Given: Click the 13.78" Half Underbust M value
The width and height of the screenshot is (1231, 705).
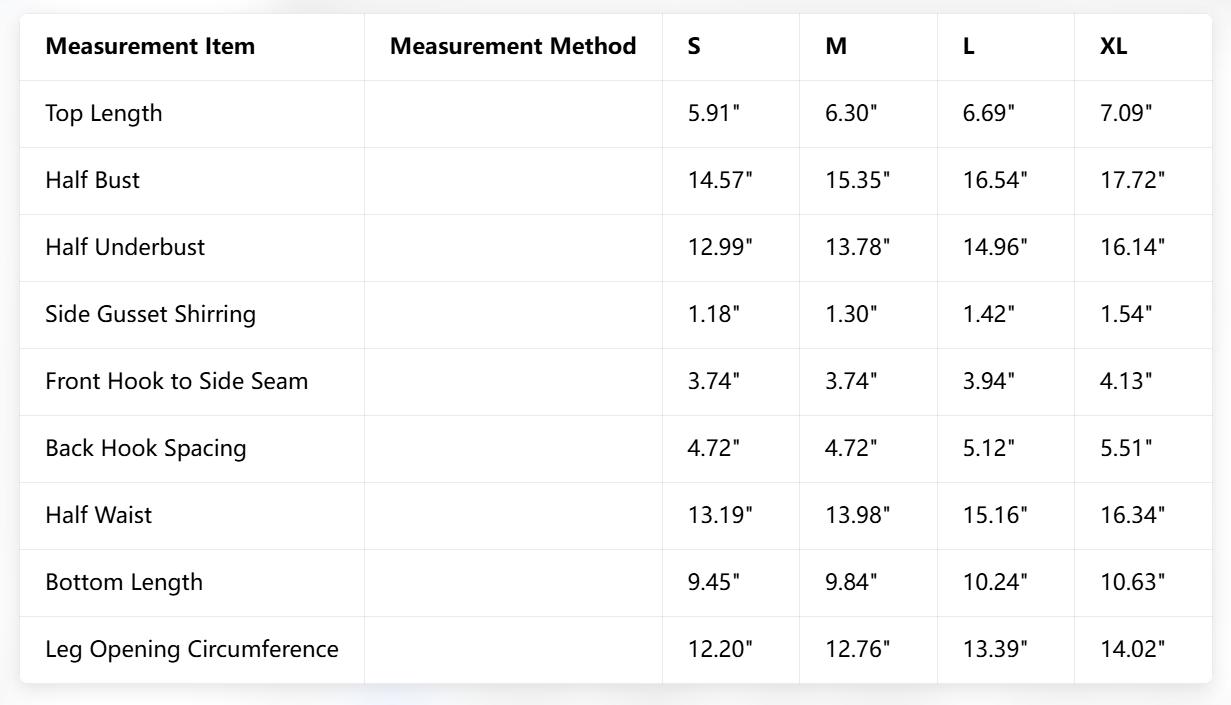Looking at the screenshot, I should [x=857, y=247].
